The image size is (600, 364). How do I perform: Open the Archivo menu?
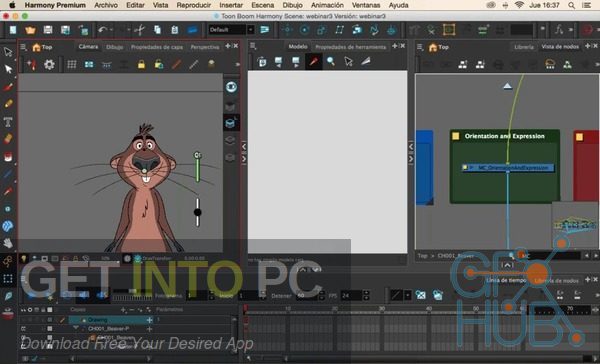(x=106, y=5)
